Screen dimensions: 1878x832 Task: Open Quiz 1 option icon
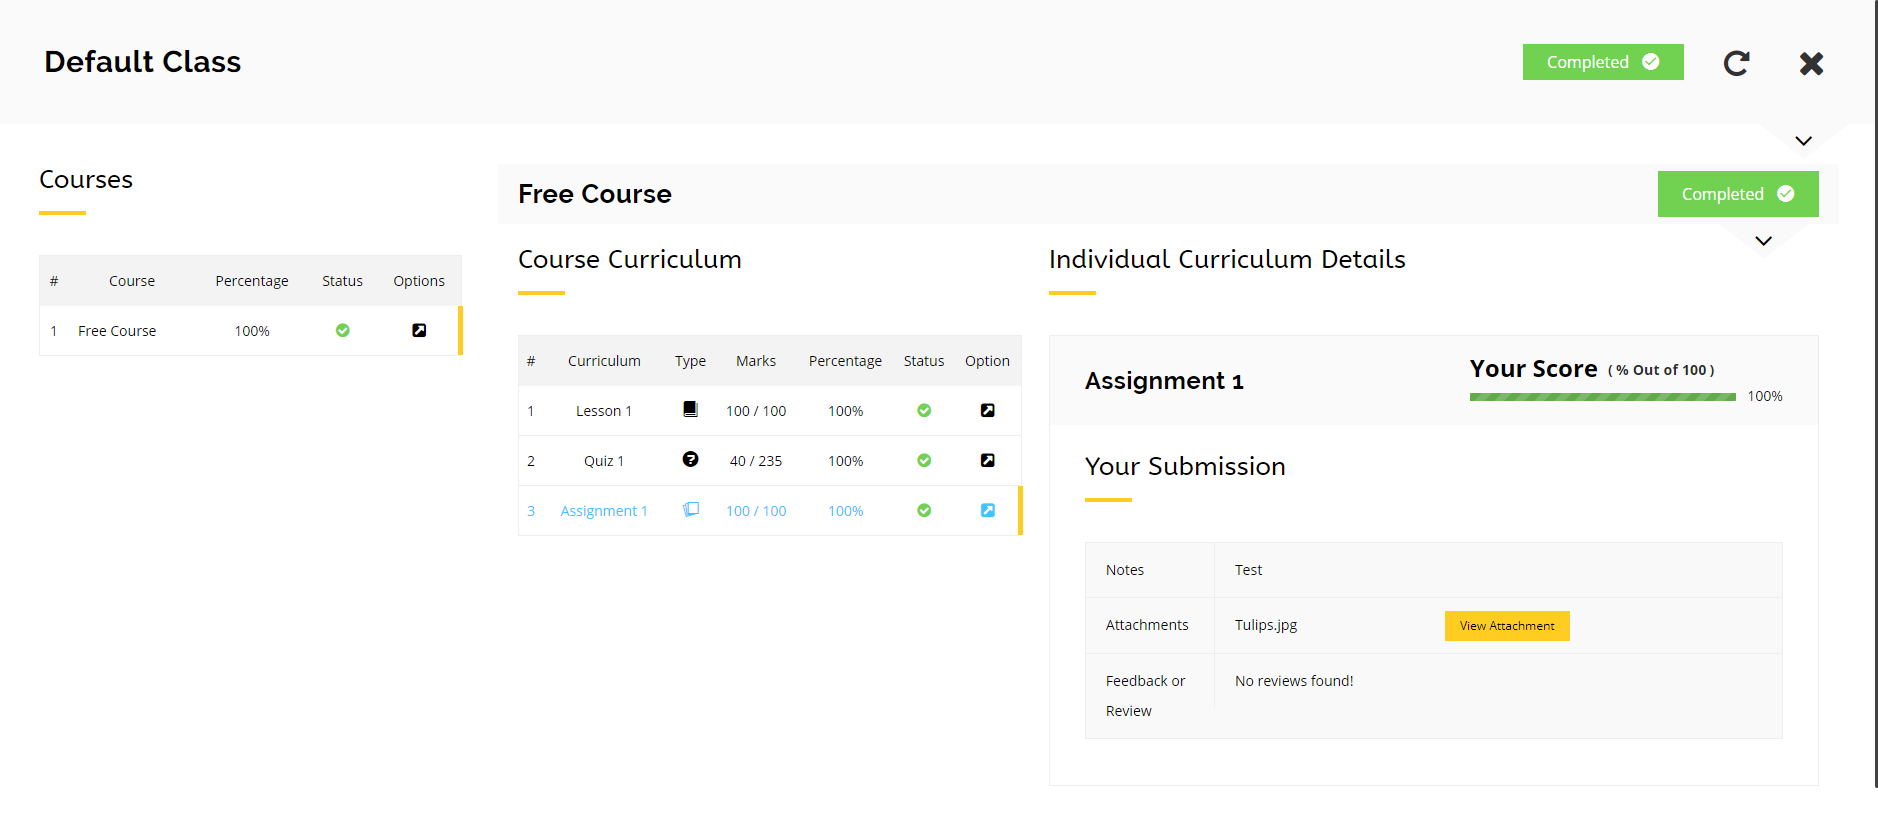[x=987, y=461]
